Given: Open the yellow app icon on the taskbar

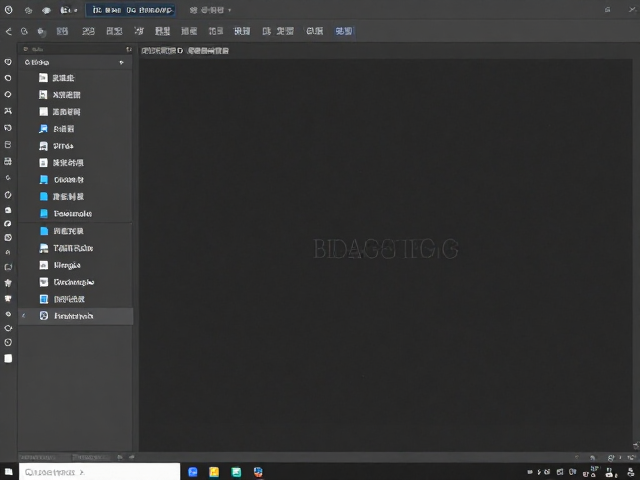Looking at the screenshot, I should pos(214,472).
